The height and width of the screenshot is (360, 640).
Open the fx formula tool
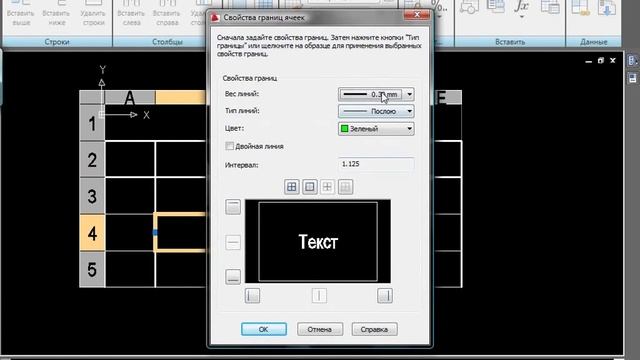tap(522, 6)
